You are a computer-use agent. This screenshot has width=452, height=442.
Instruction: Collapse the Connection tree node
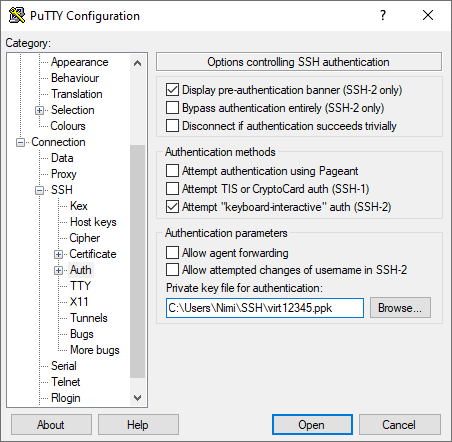20,142
